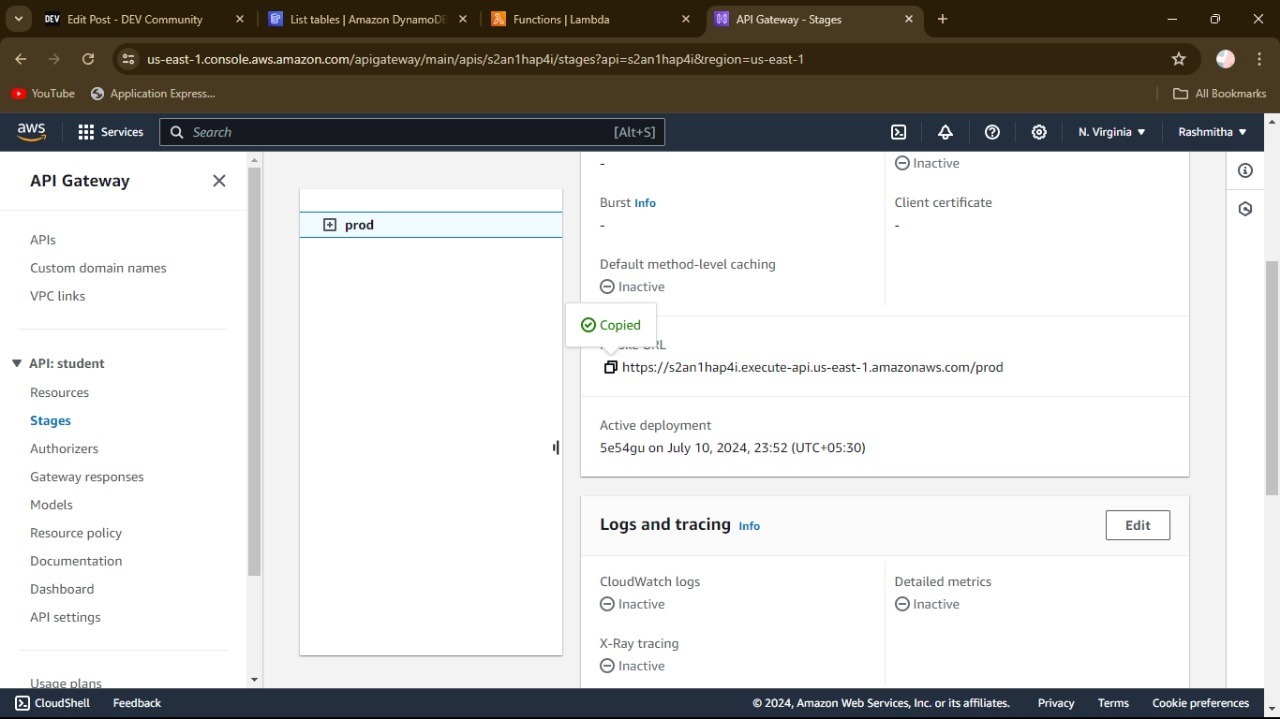Click the invoke URL text ending /prod
Screen dimensions: 1280x719
point(812,367)
